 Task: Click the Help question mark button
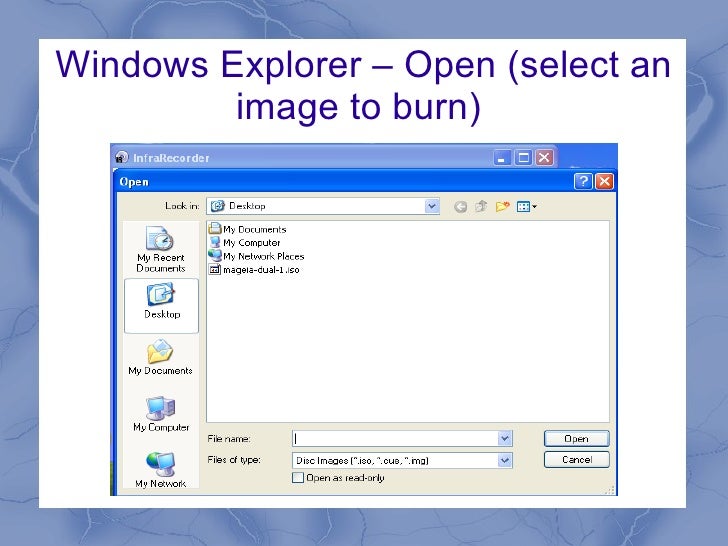tap(583, 182)
